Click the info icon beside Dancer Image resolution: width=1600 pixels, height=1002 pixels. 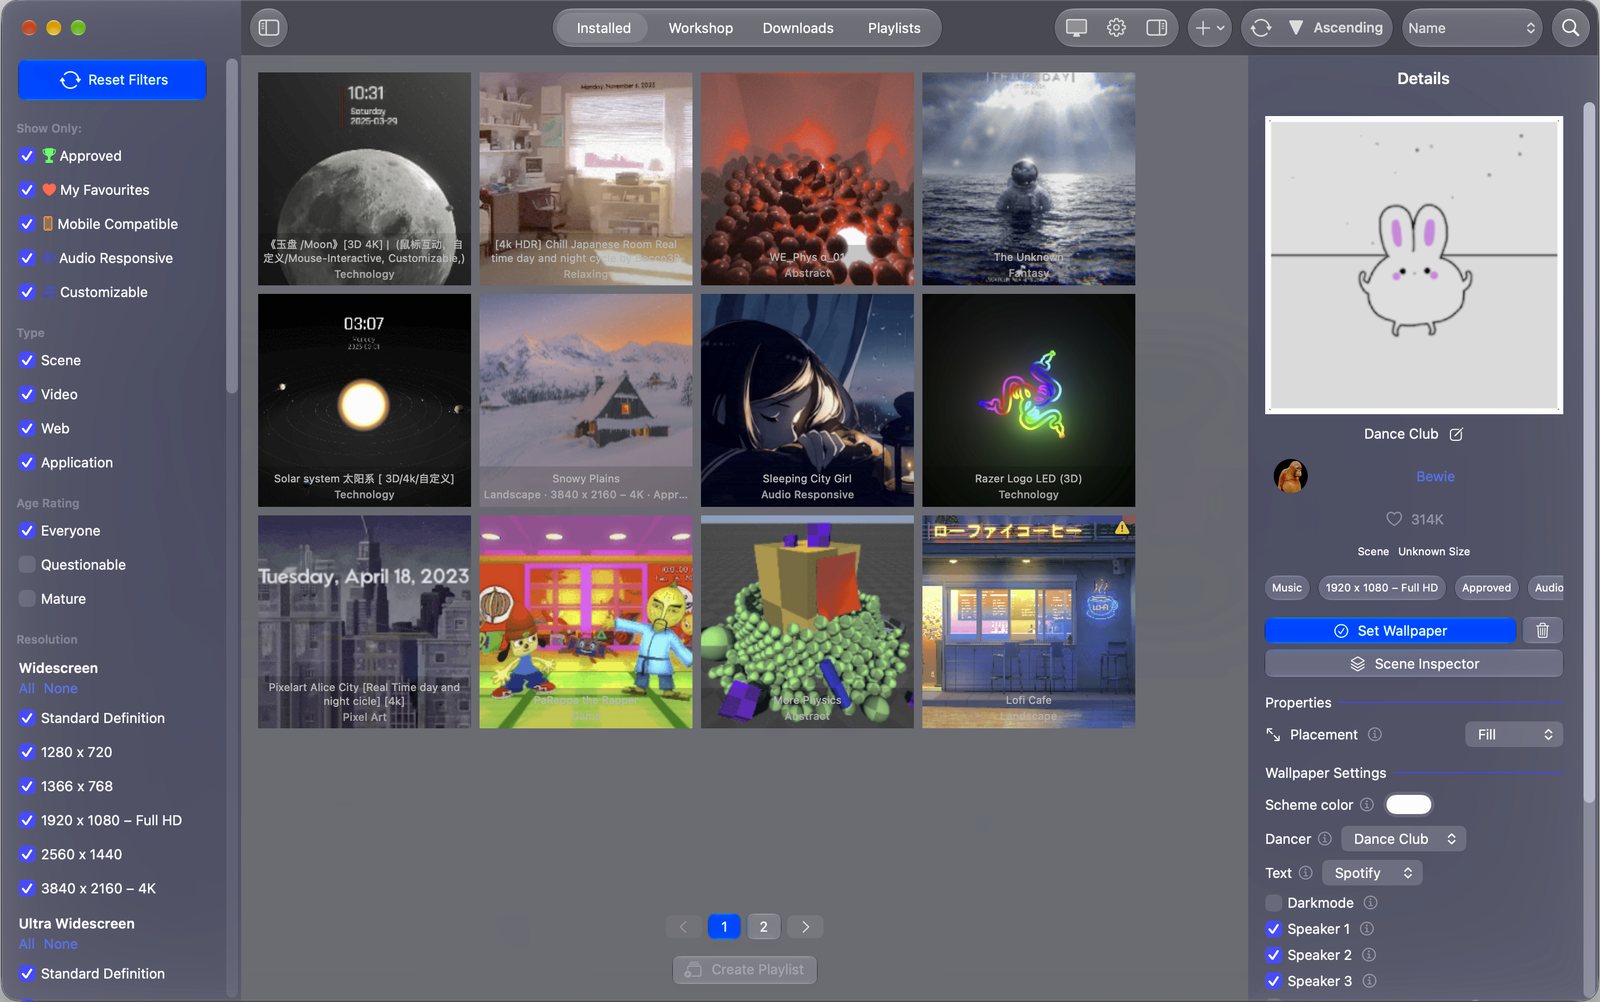(1325, 838)
